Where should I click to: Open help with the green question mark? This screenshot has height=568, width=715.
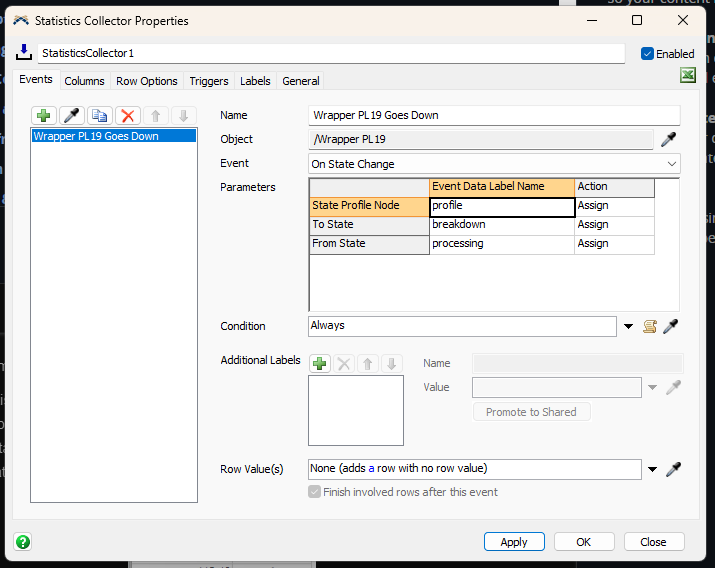click(23, 542)
